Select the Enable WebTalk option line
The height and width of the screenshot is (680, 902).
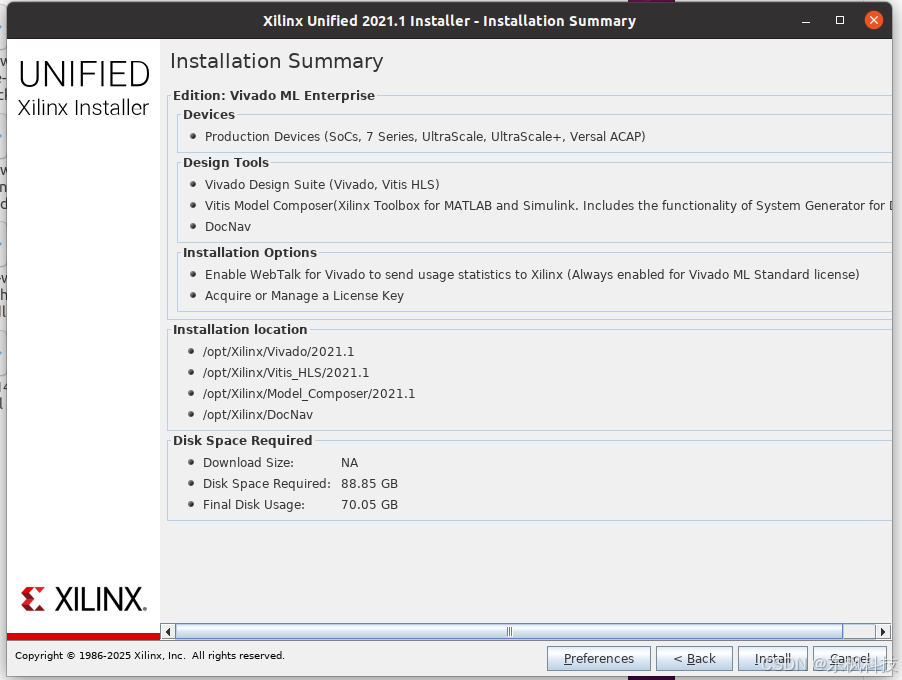pos(532,274)
